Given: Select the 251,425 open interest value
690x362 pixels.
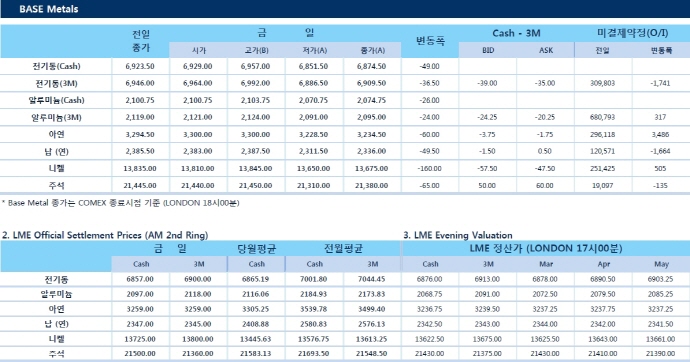Looking at the screenshot, I should (x=602, y=168).
